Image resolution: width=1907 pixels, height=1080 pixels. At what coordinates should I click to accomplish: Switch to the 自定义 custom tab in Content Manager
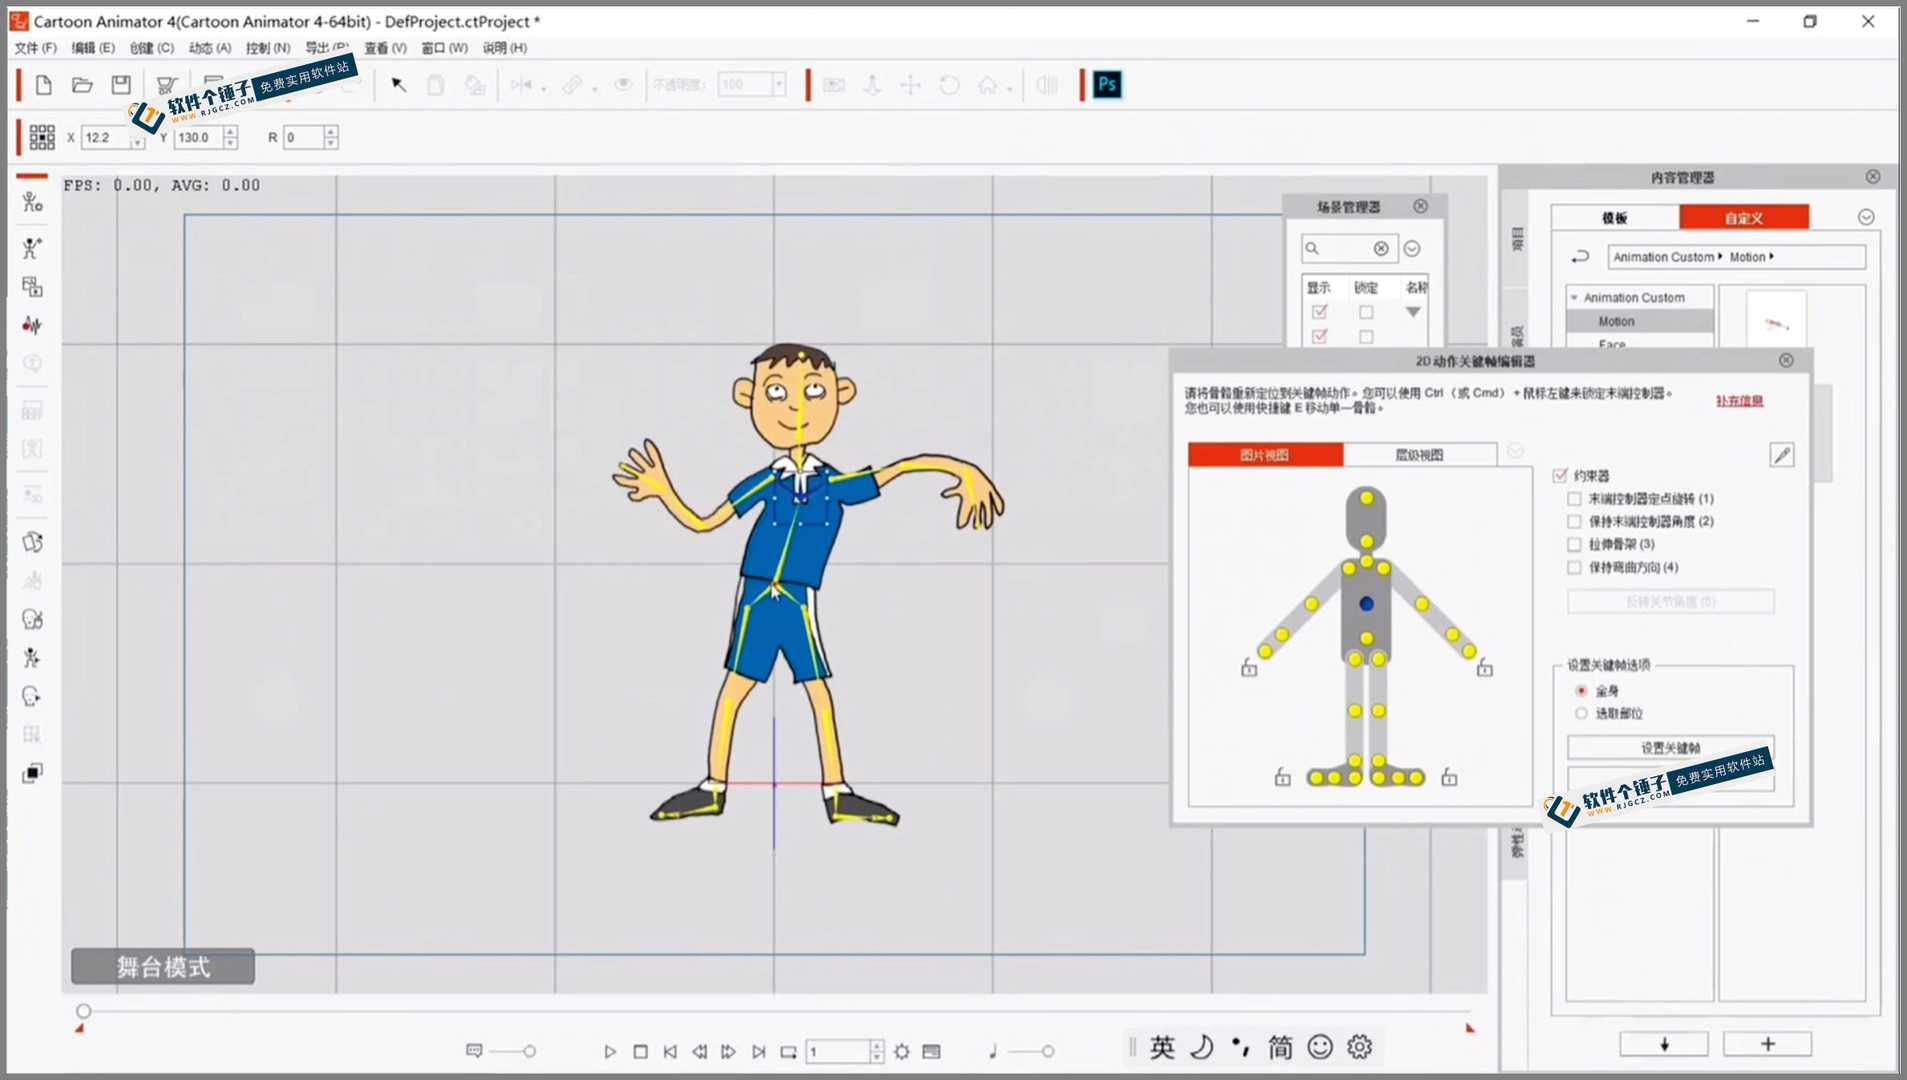coord(1744,217)
